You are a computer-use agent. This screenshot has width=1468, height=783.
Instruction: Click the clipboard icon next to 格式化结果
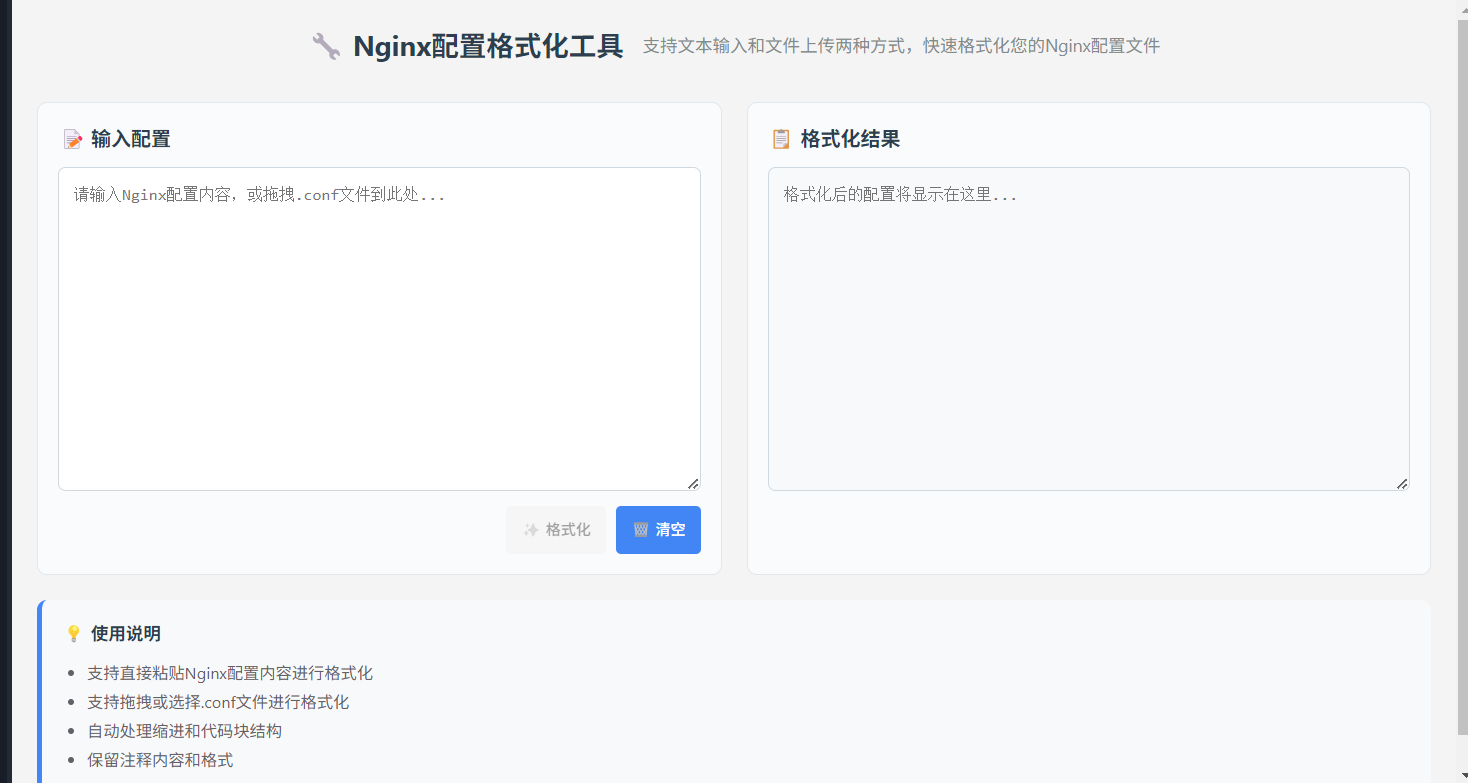click(781, 139)
